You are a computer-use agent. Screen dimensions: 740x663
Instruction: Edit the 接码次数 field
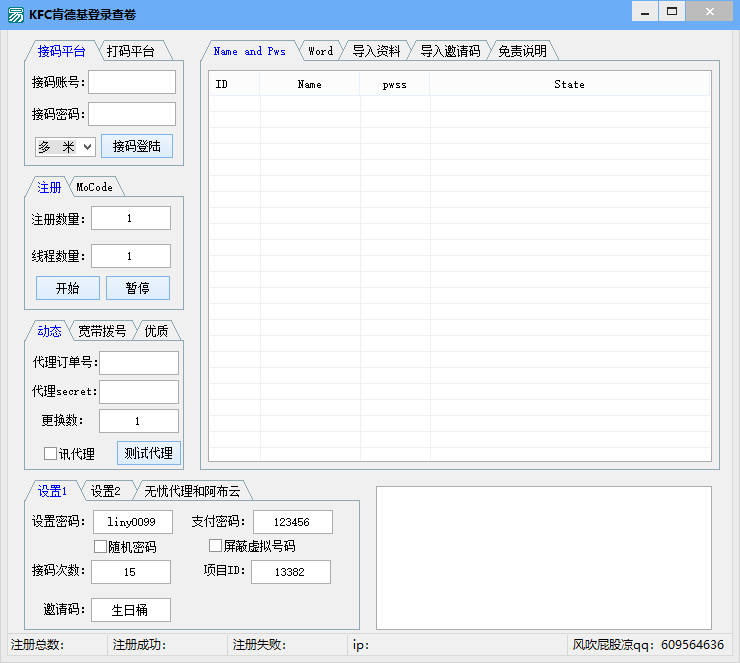(x=131, y=572)
